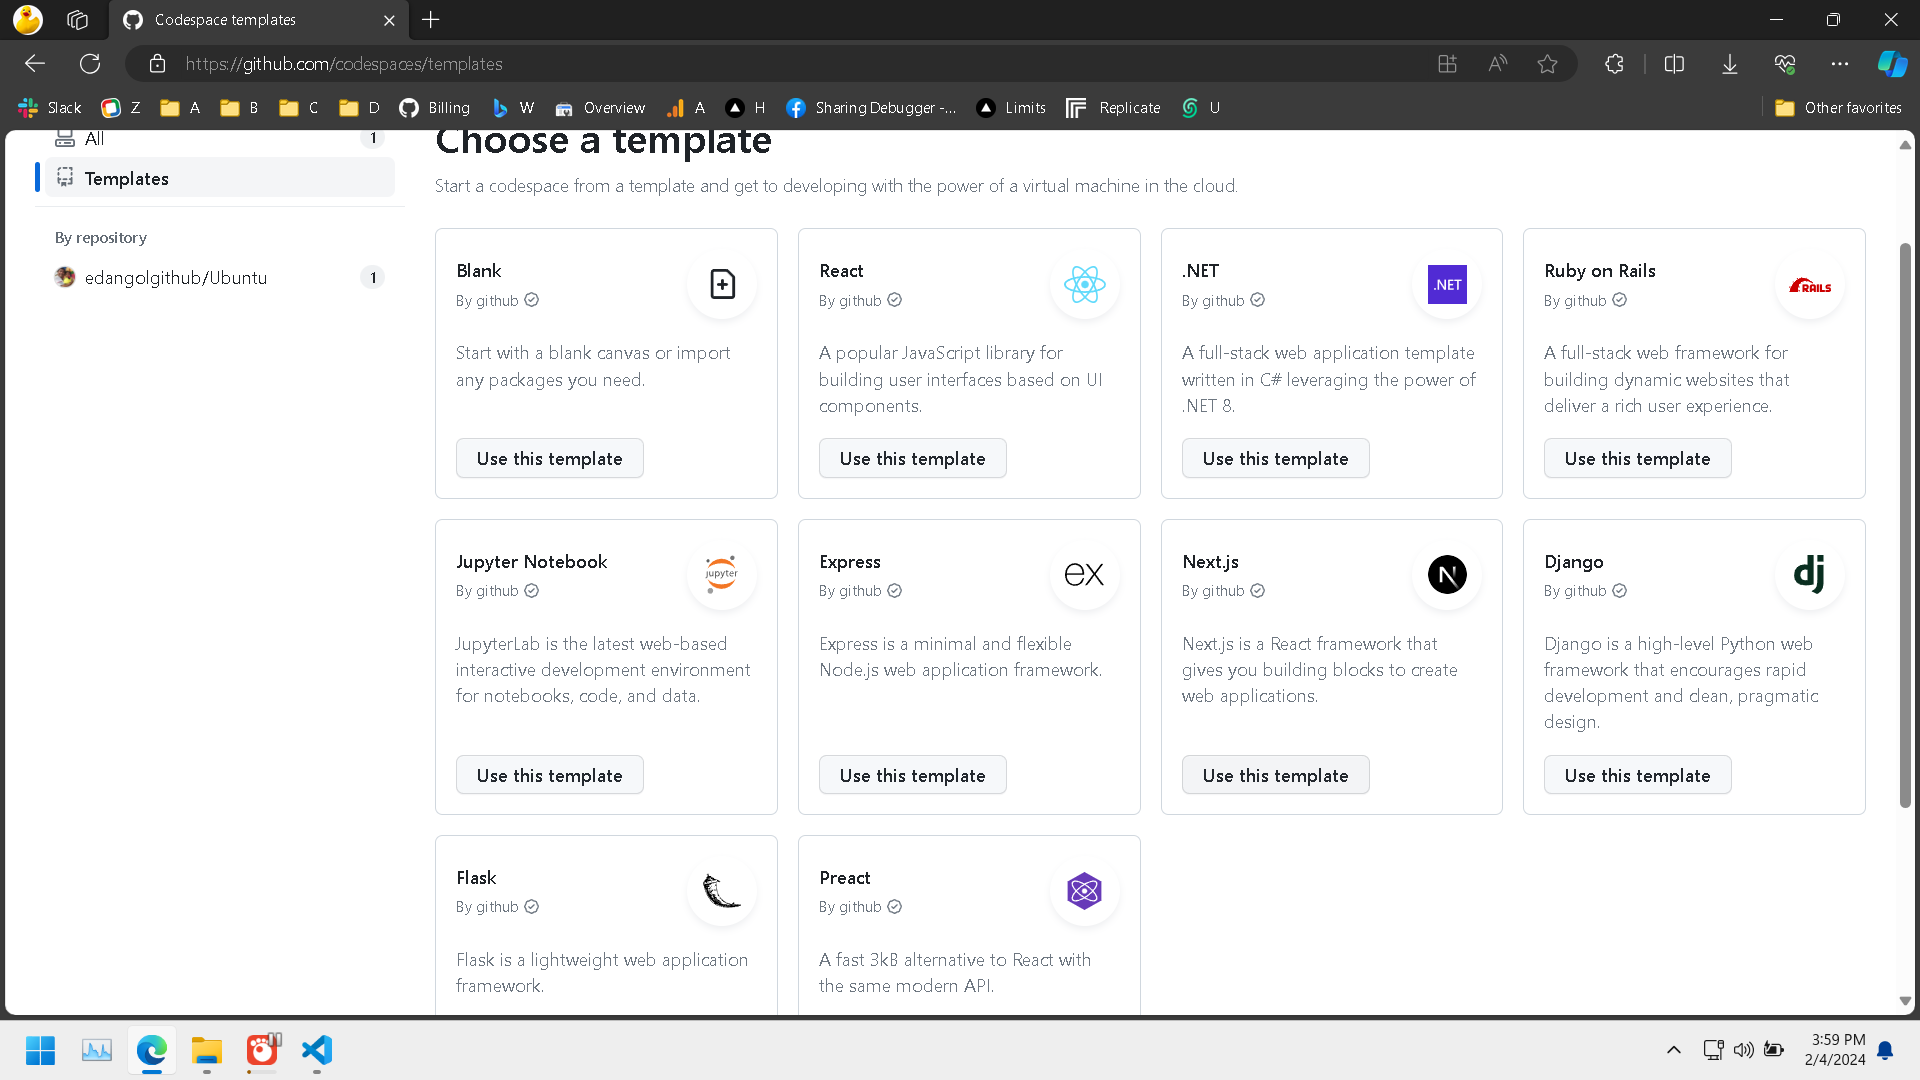The height and width of the screenshot is (1080, 1920).
Task: Use this template for Blank
Action: click(x=549, y=459)
